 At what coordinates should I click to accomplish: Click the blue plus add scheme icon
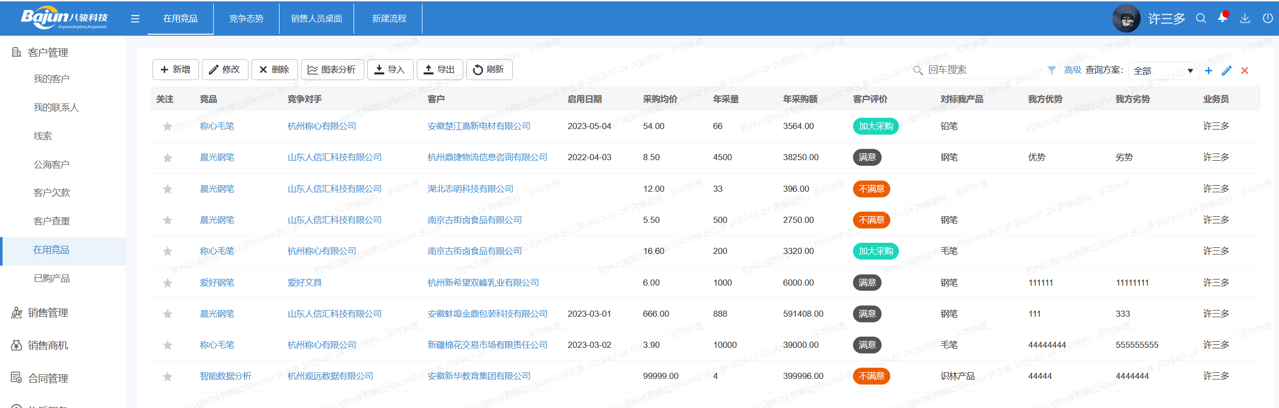(x=1209, y=71)
